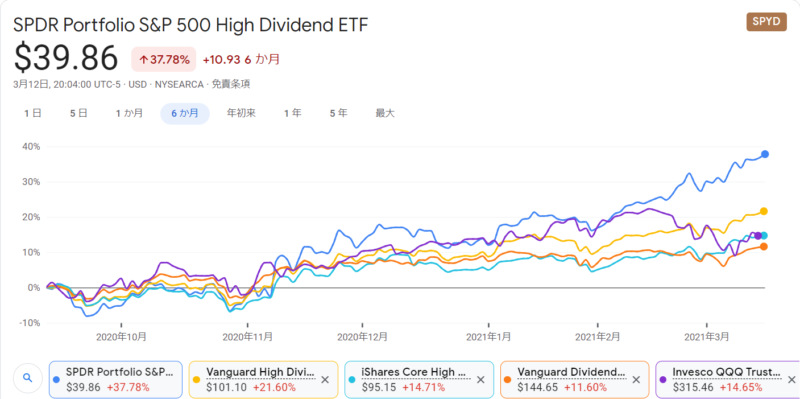
Task: Click the SPYD ticker badge
Action: pyautogui.click(x=766, y=22)
